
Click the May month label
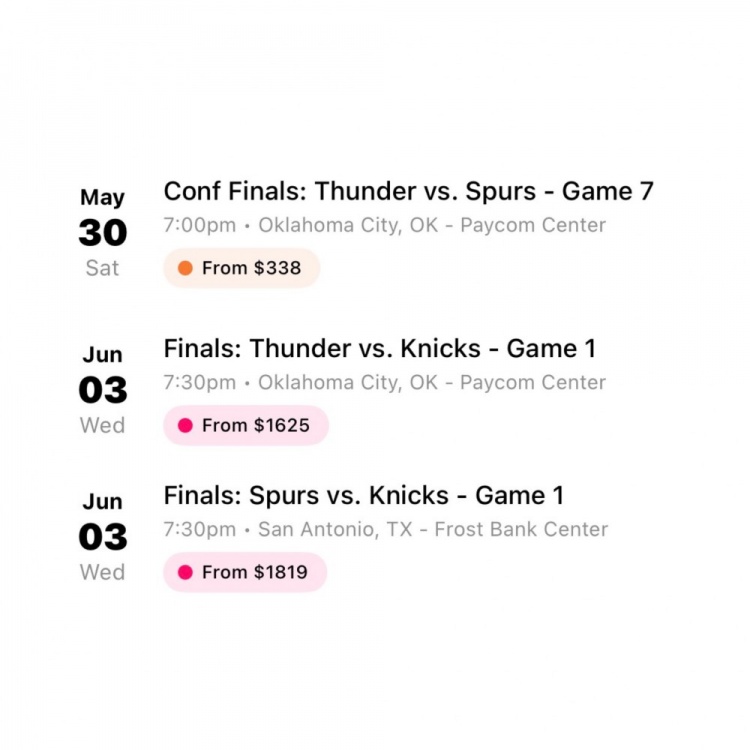pyautogui.click(x=102, y=198)
